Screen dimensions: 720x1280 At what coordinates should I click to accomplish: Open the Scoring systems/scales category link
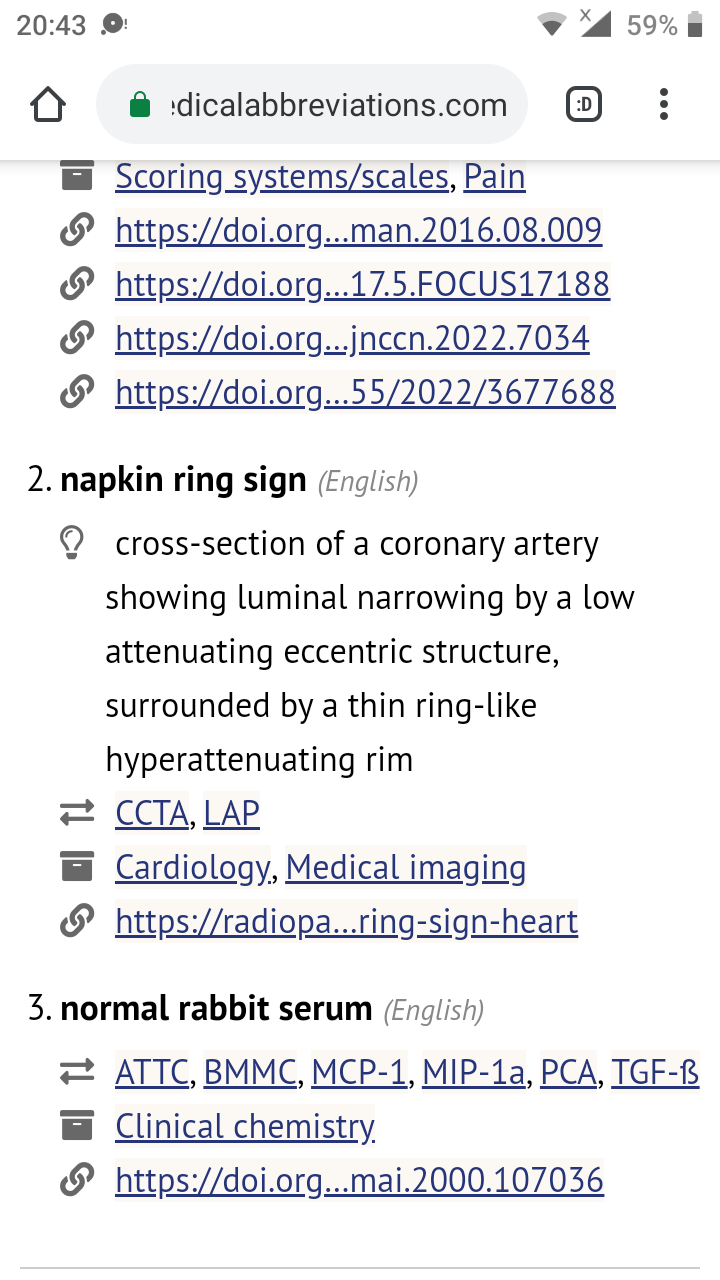tap(282, 177)
